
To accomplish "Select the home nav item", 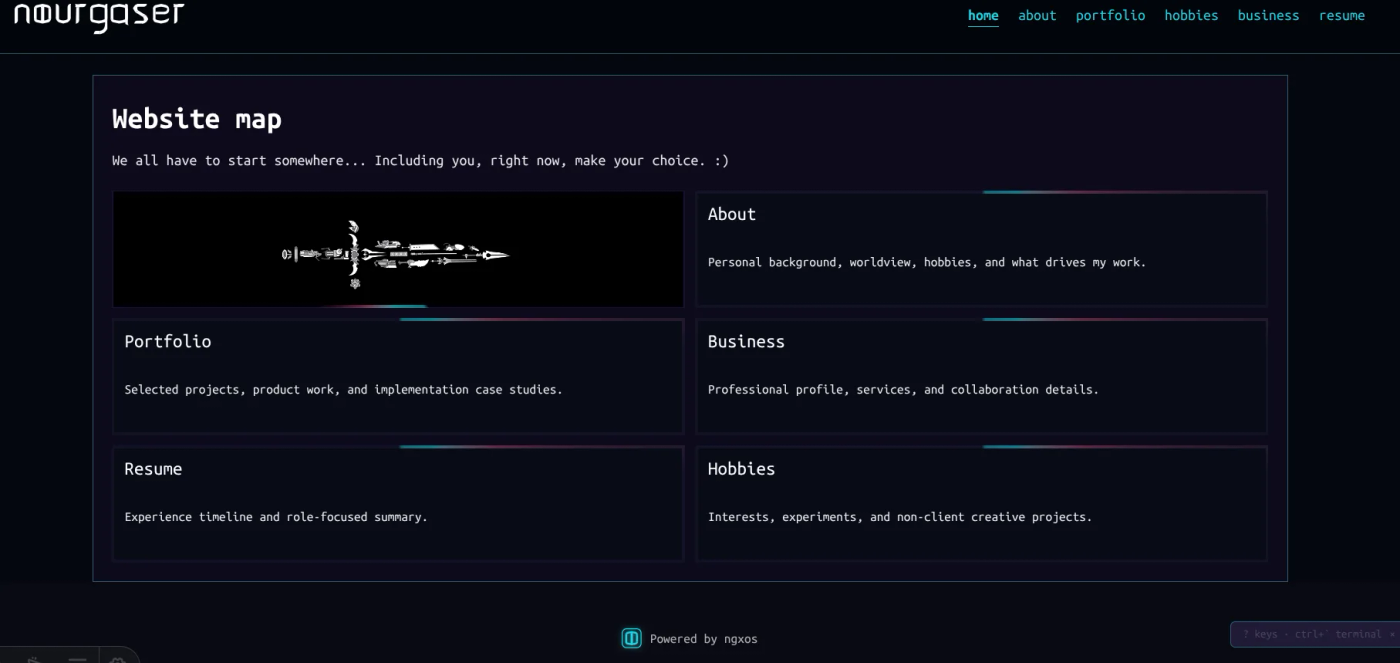I will click(983, 15).
